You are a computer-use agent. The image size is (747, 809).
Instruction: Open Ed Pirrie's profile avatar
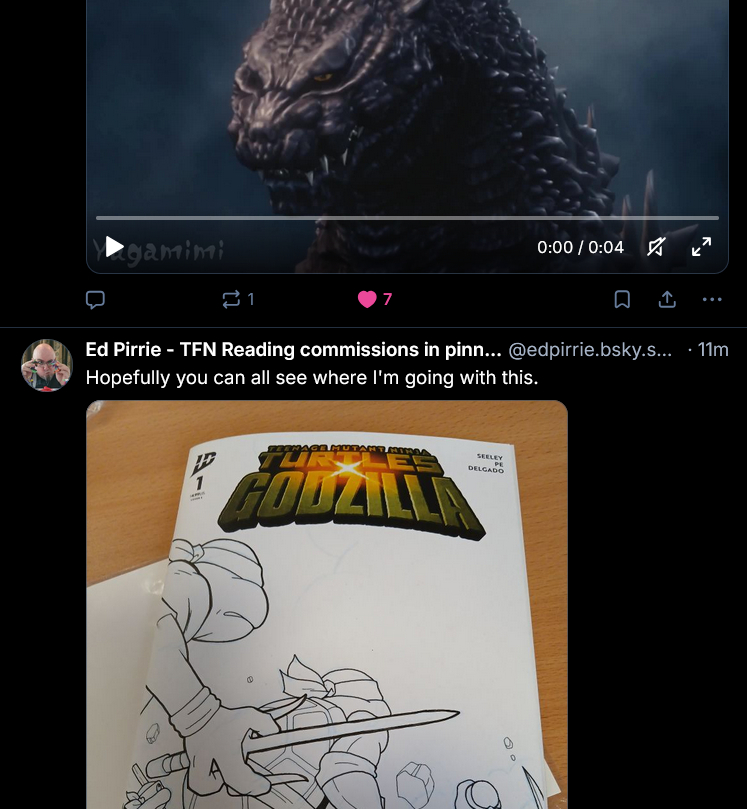(x=47, y=365)
